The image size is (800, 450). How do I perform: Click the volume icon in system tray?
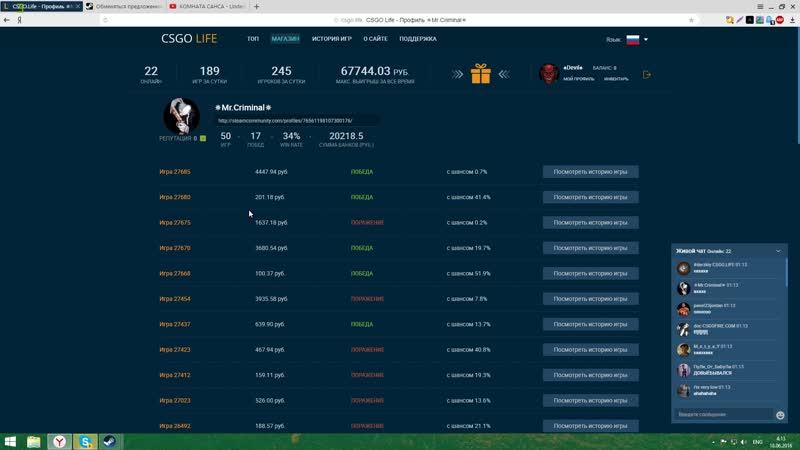coord(744,442)
